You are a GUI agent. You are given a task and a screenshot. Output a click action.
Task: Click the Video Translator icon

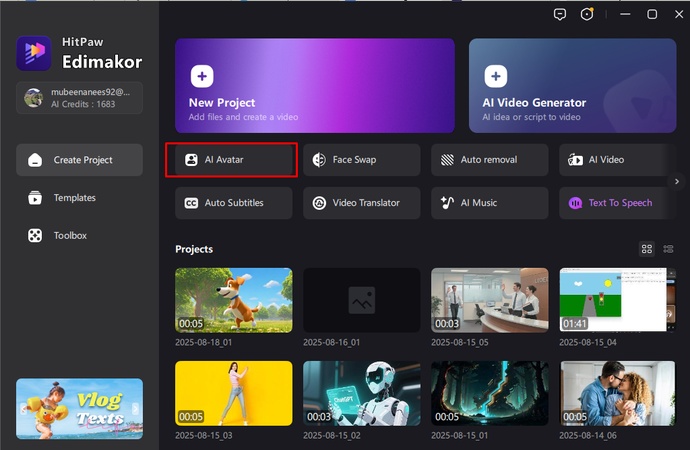pos(319,203)
